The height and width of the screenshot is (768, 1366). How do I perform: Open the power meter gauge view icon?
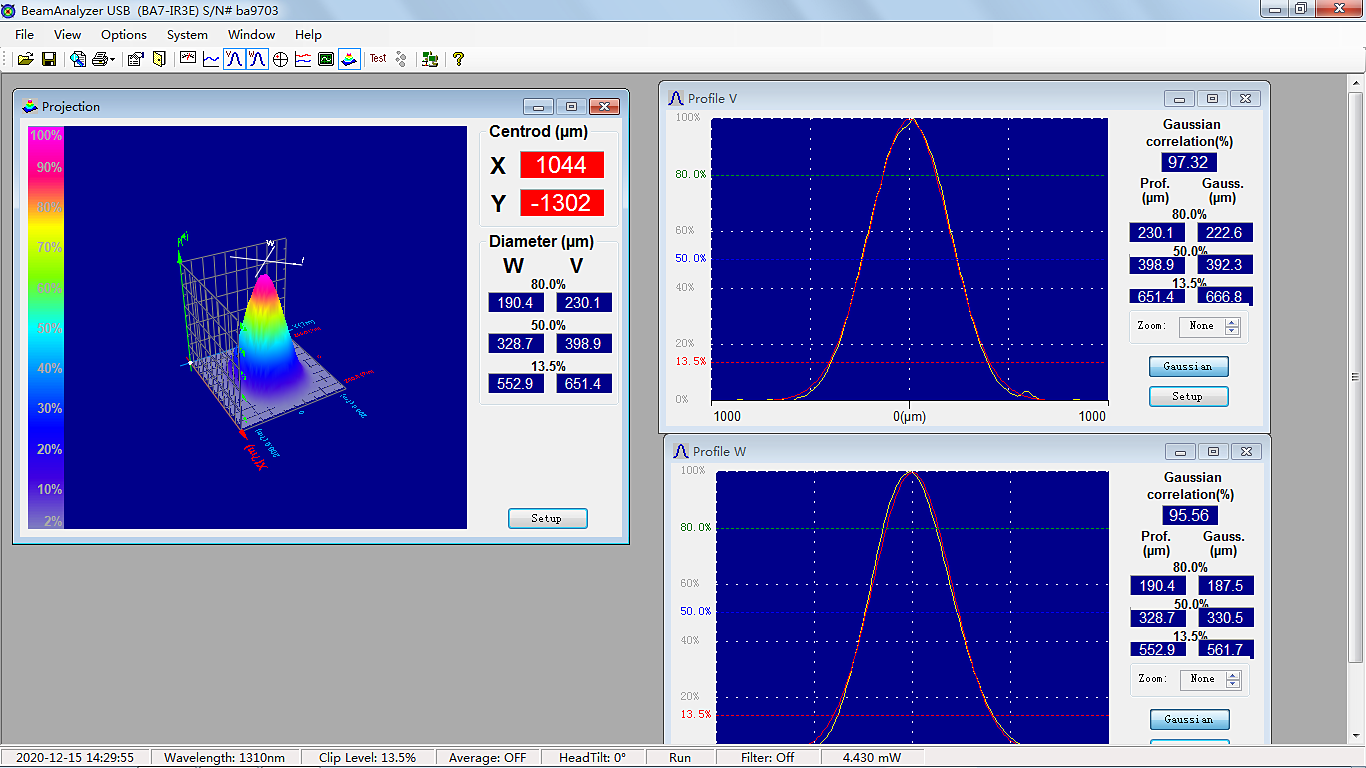click(188, 59)
